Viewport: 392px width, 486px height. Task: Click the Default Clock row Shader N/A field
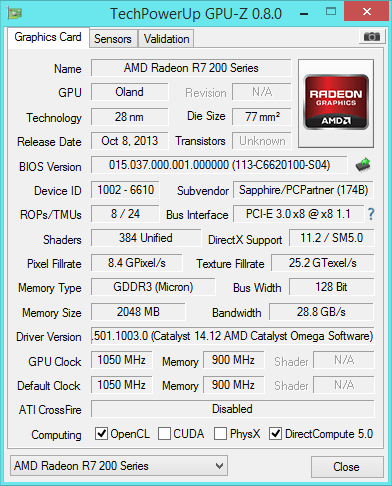click(x=344, y=385)
